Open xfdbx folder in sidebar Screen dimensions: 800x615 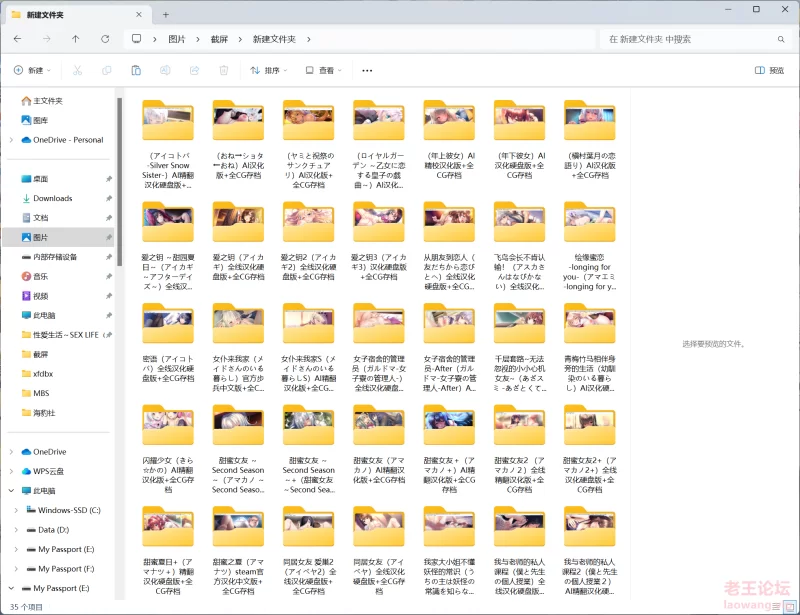[37, 374]
